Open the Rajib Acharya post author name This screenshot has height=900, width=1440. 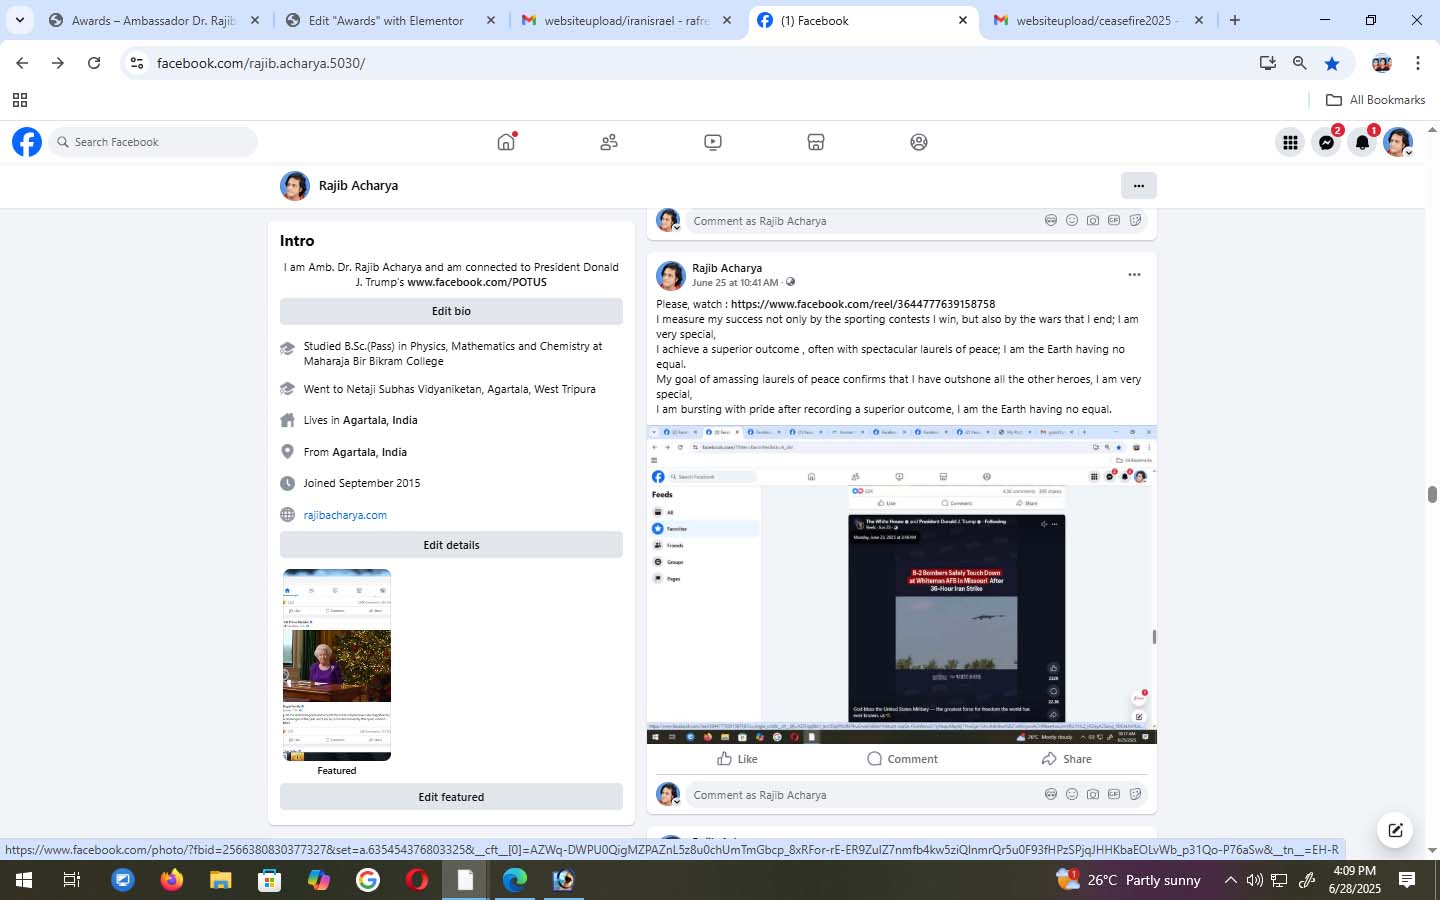727,268
